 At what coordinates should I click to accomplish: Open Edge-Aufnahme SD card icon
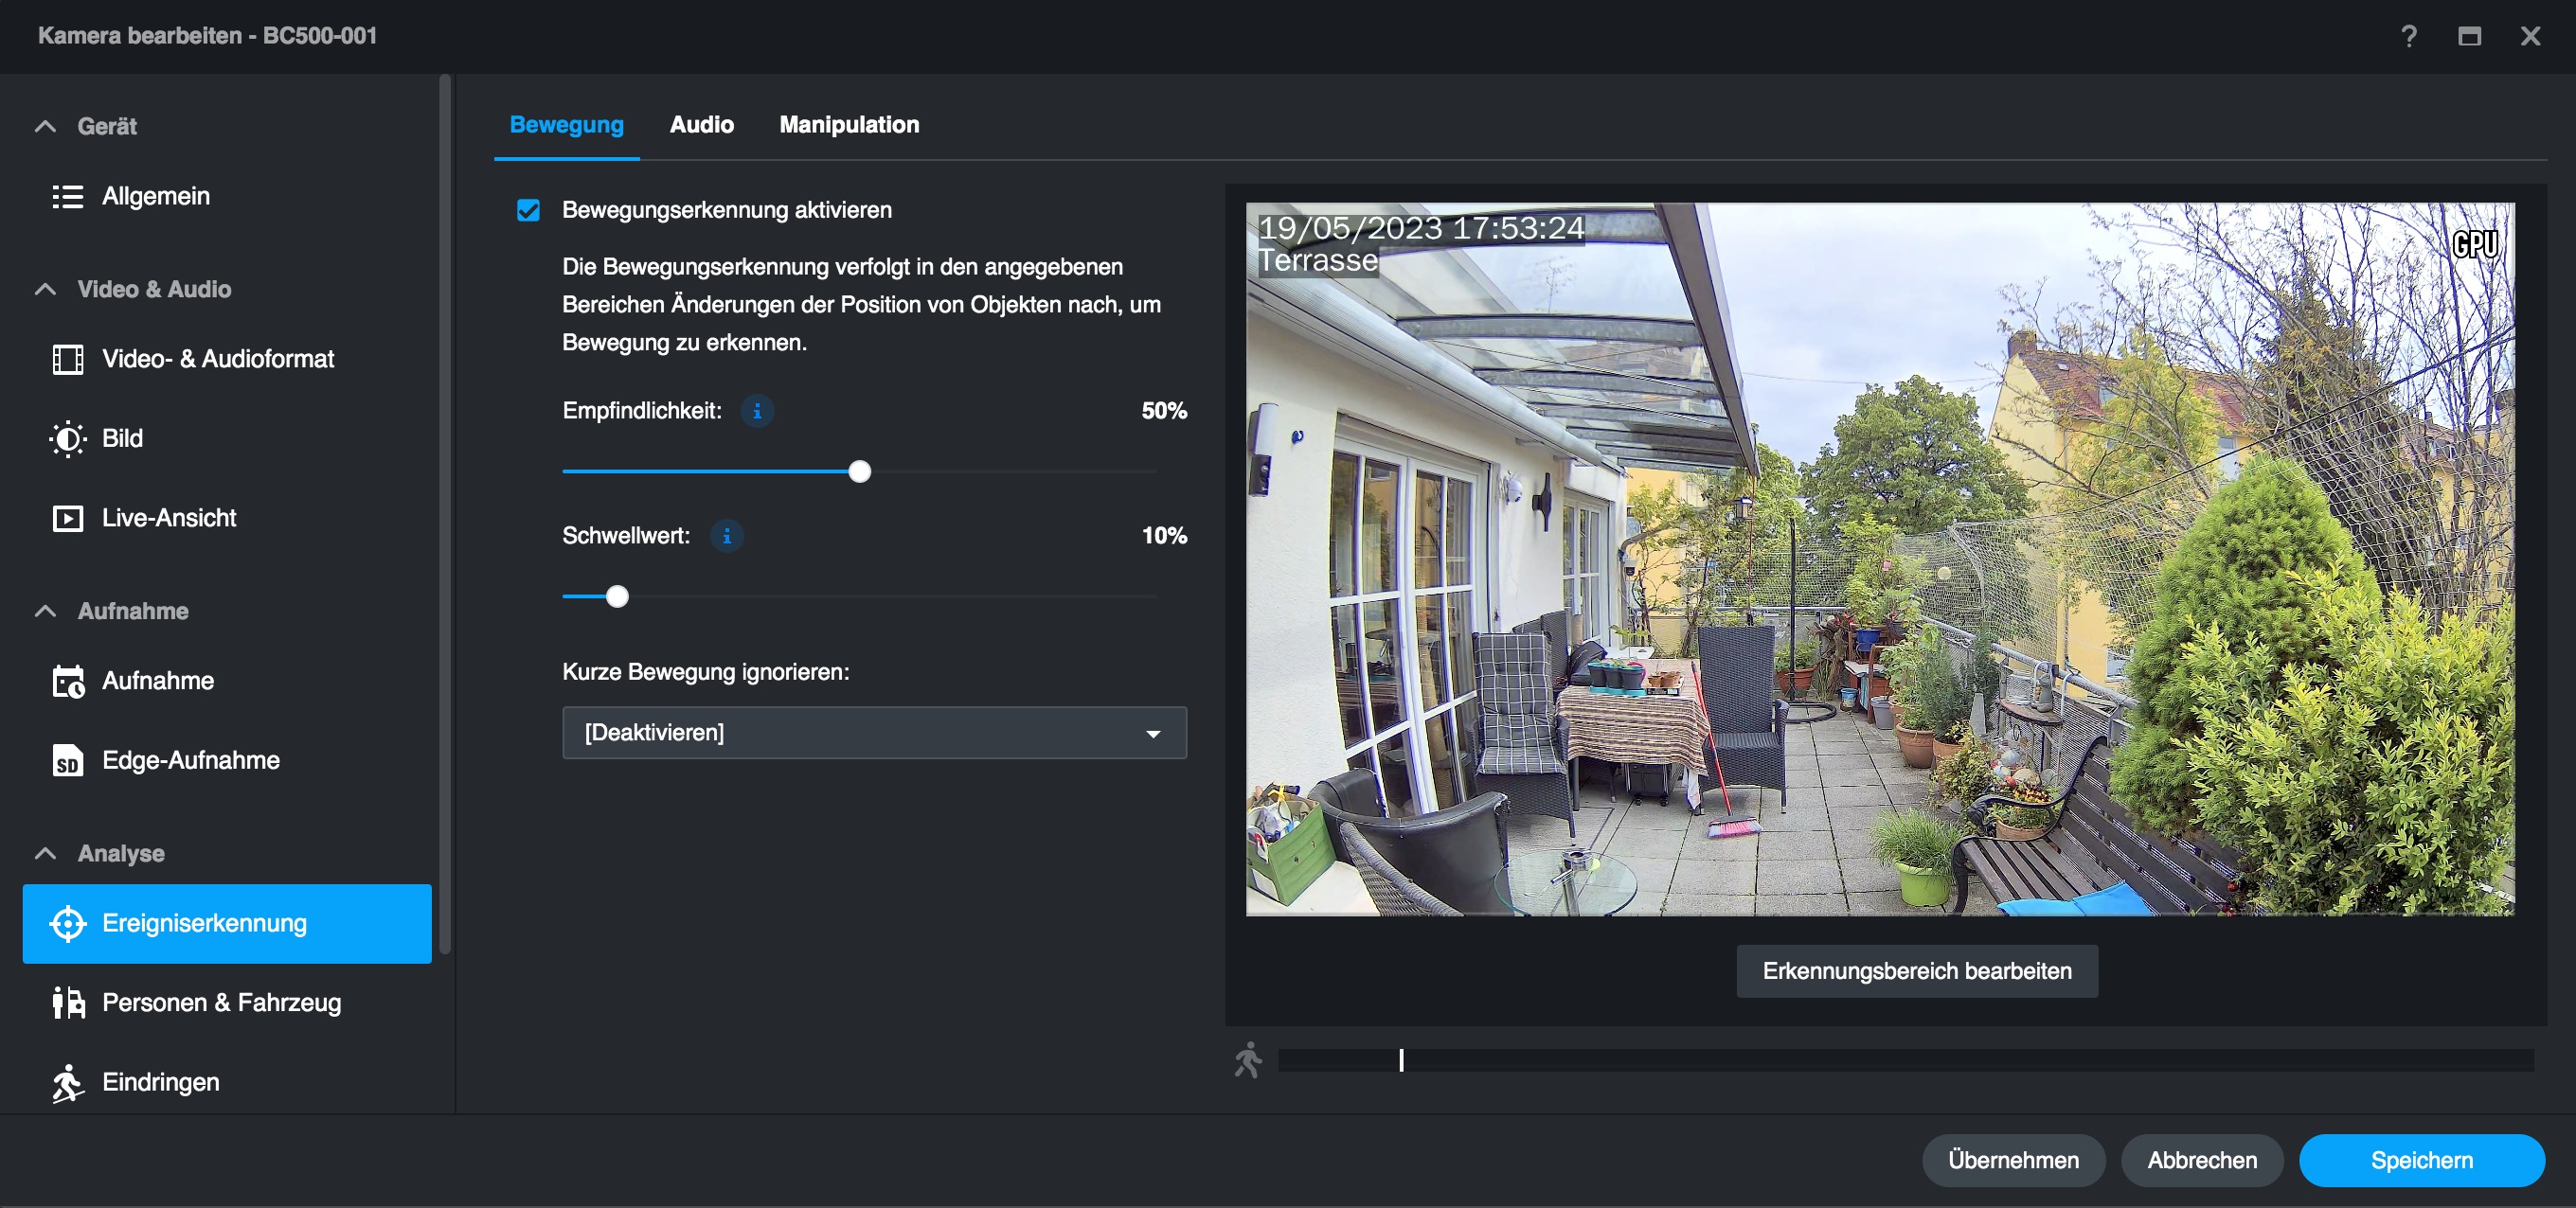(67, 761)
